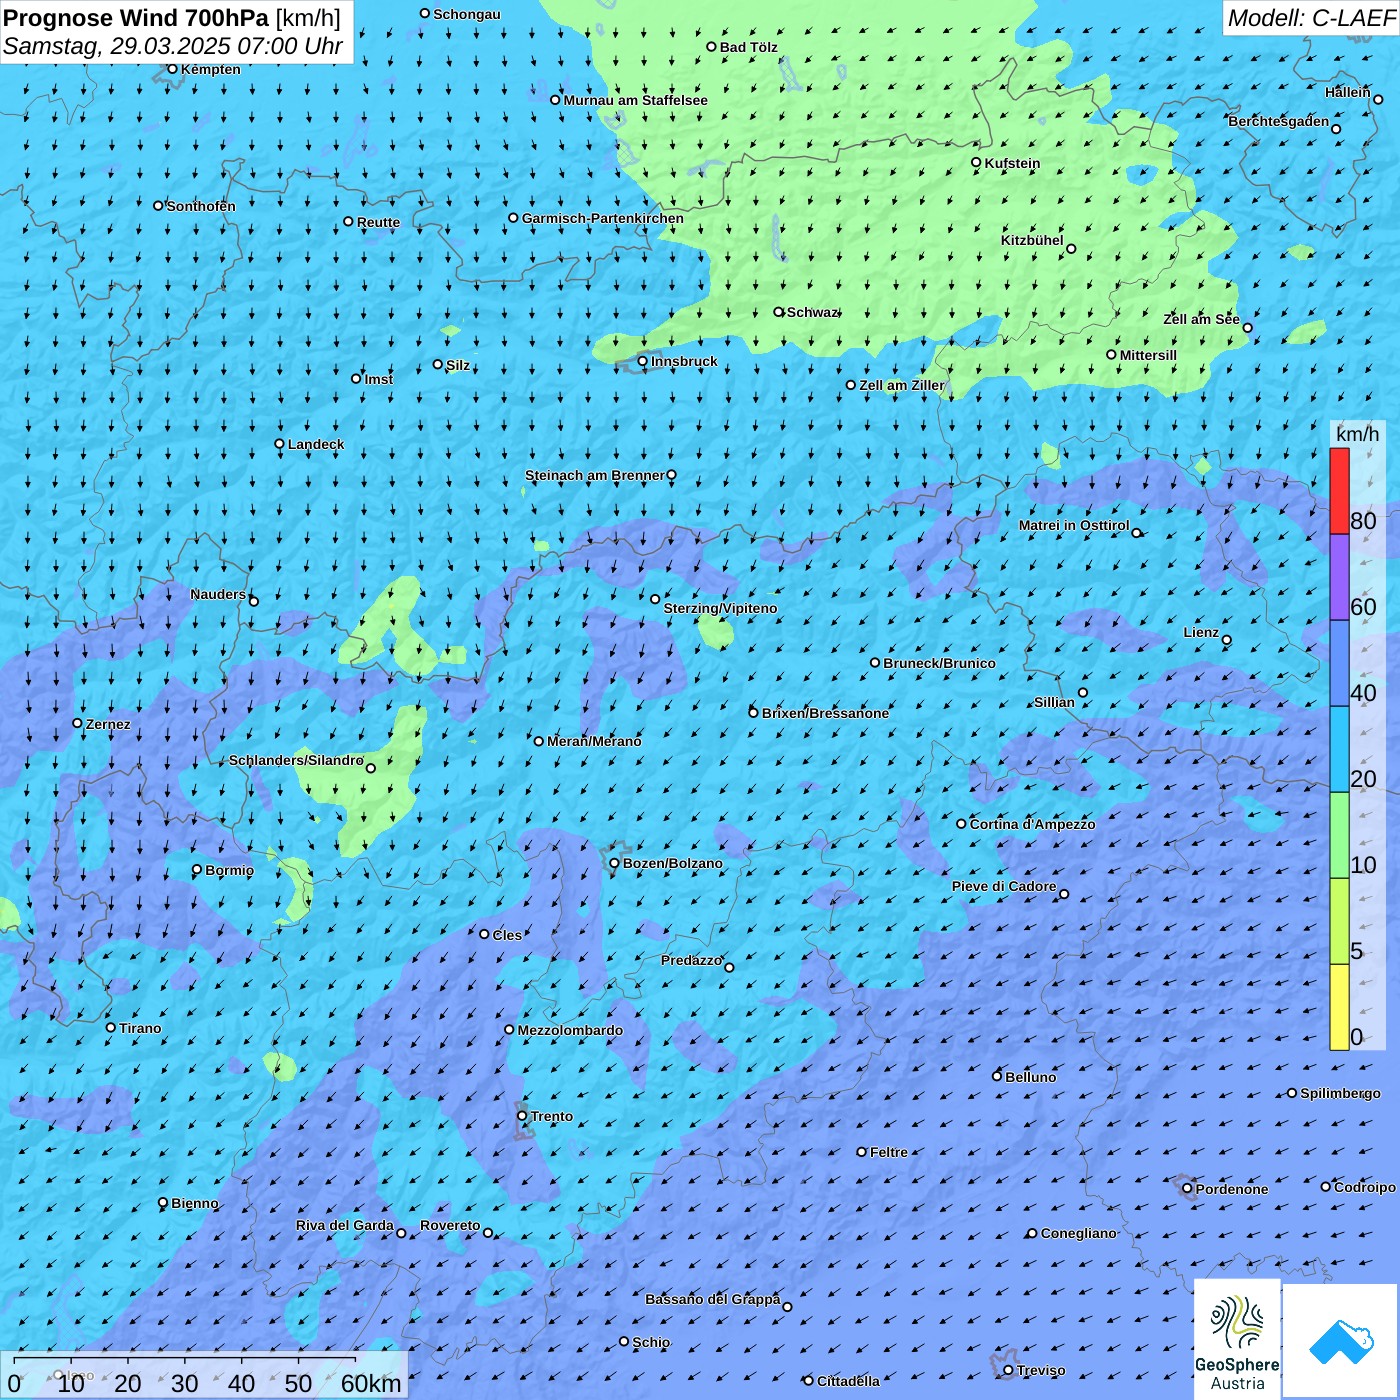Click the Bormio city marker

197,870
